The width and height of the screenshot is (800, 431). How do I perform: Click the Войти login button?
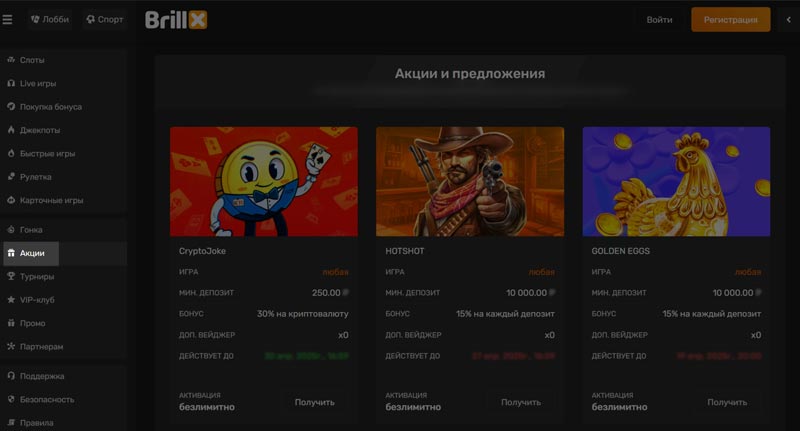[659, 20]
